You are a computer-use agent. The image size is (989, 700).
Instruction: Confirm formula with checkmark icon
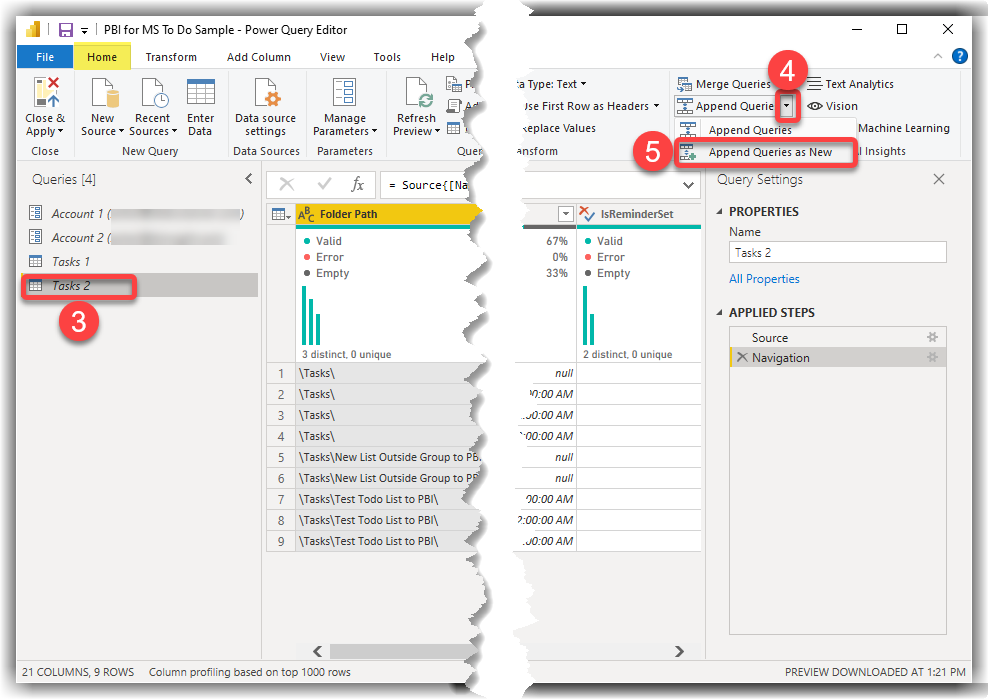click(x=325, y=184)
